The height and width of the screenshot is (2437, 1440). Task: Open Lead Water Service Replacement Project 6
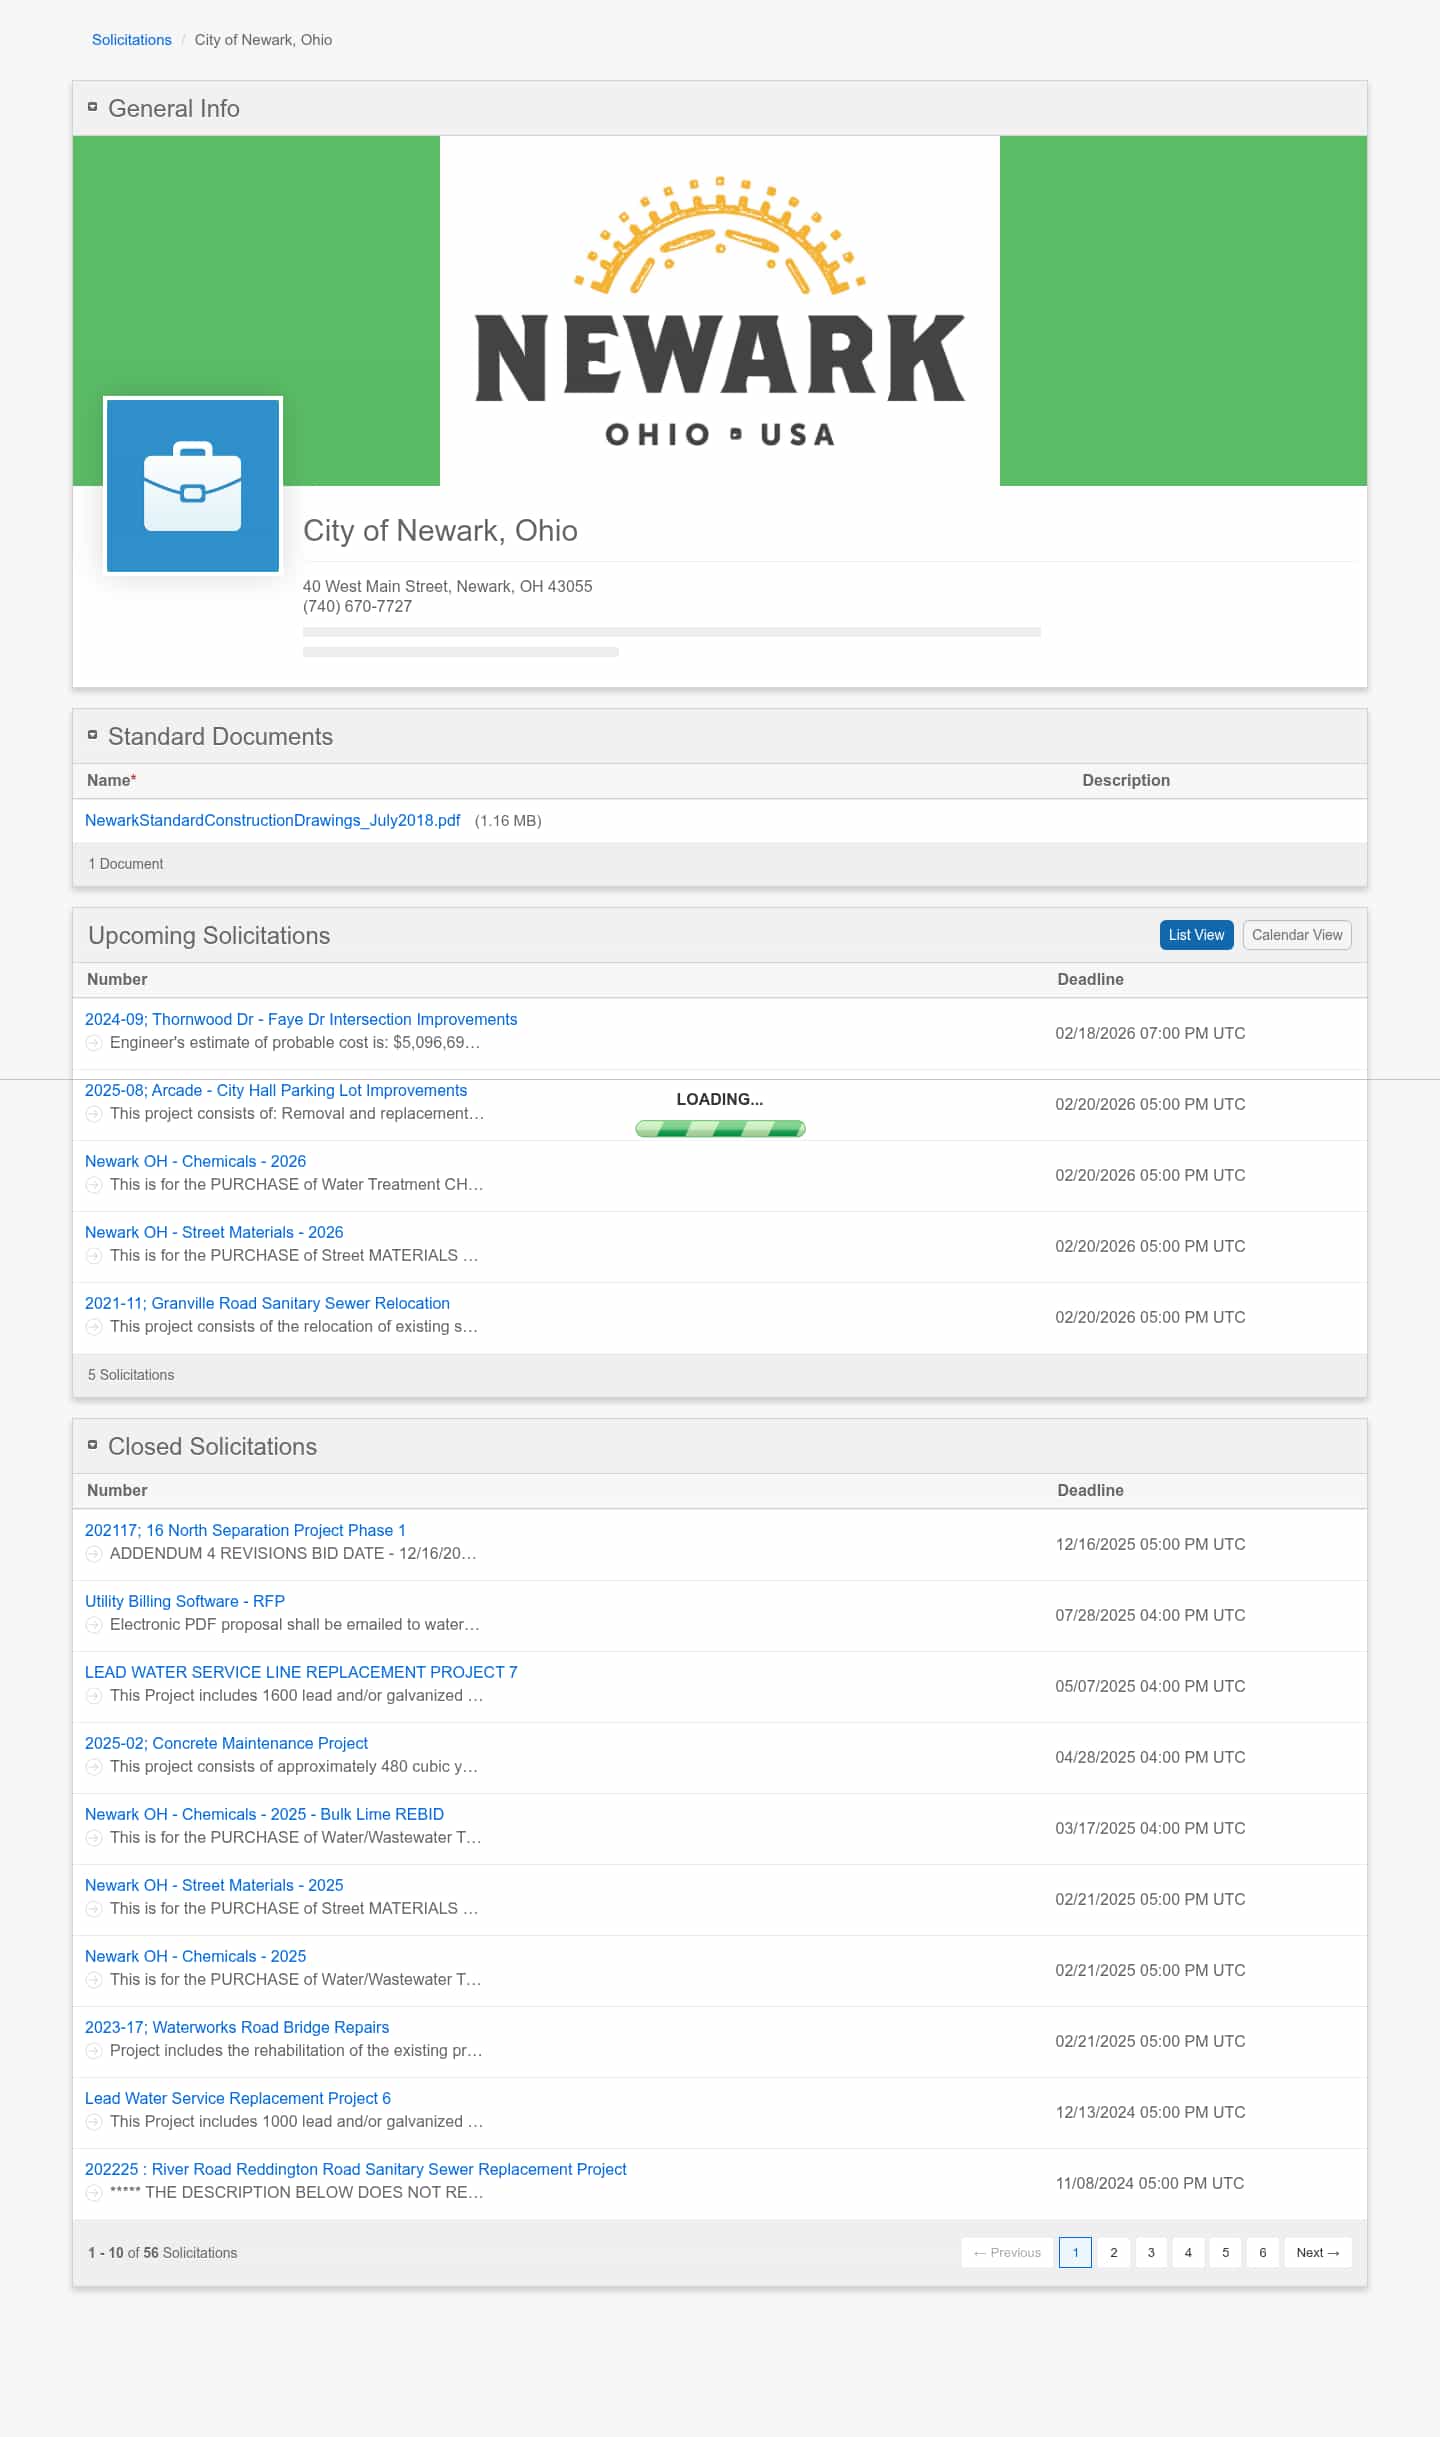(x=238, y=2098)
